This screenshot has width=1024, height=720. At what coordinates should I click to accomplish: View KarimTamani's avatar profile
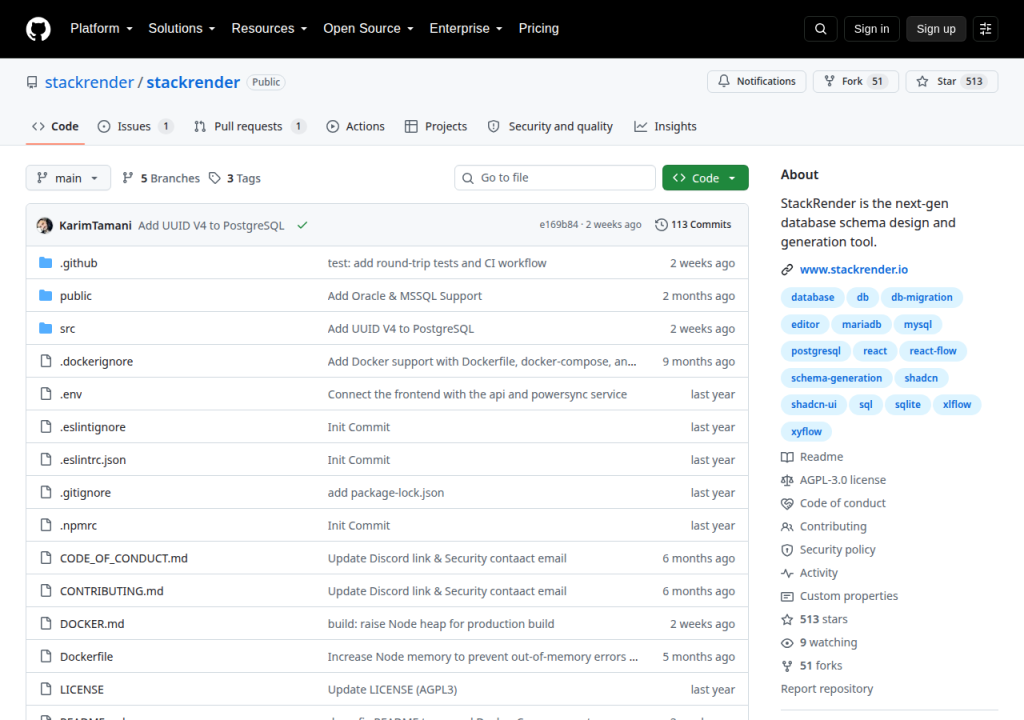pos(44,225)
